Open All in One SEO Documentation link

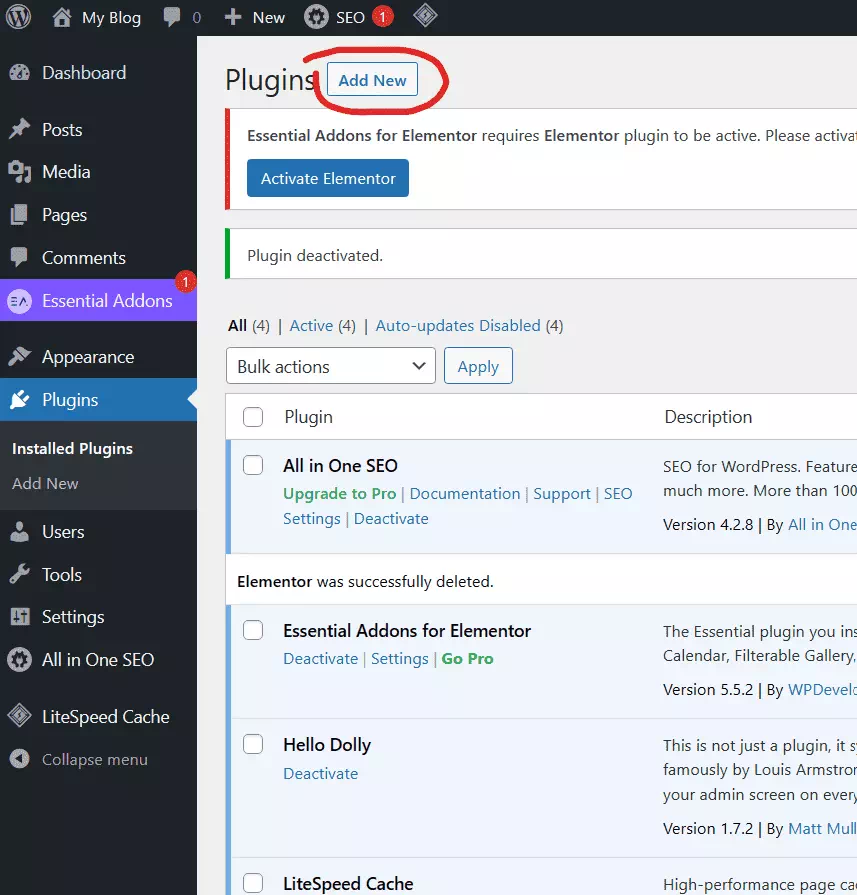pyautogui.click(x=465, y=493)
